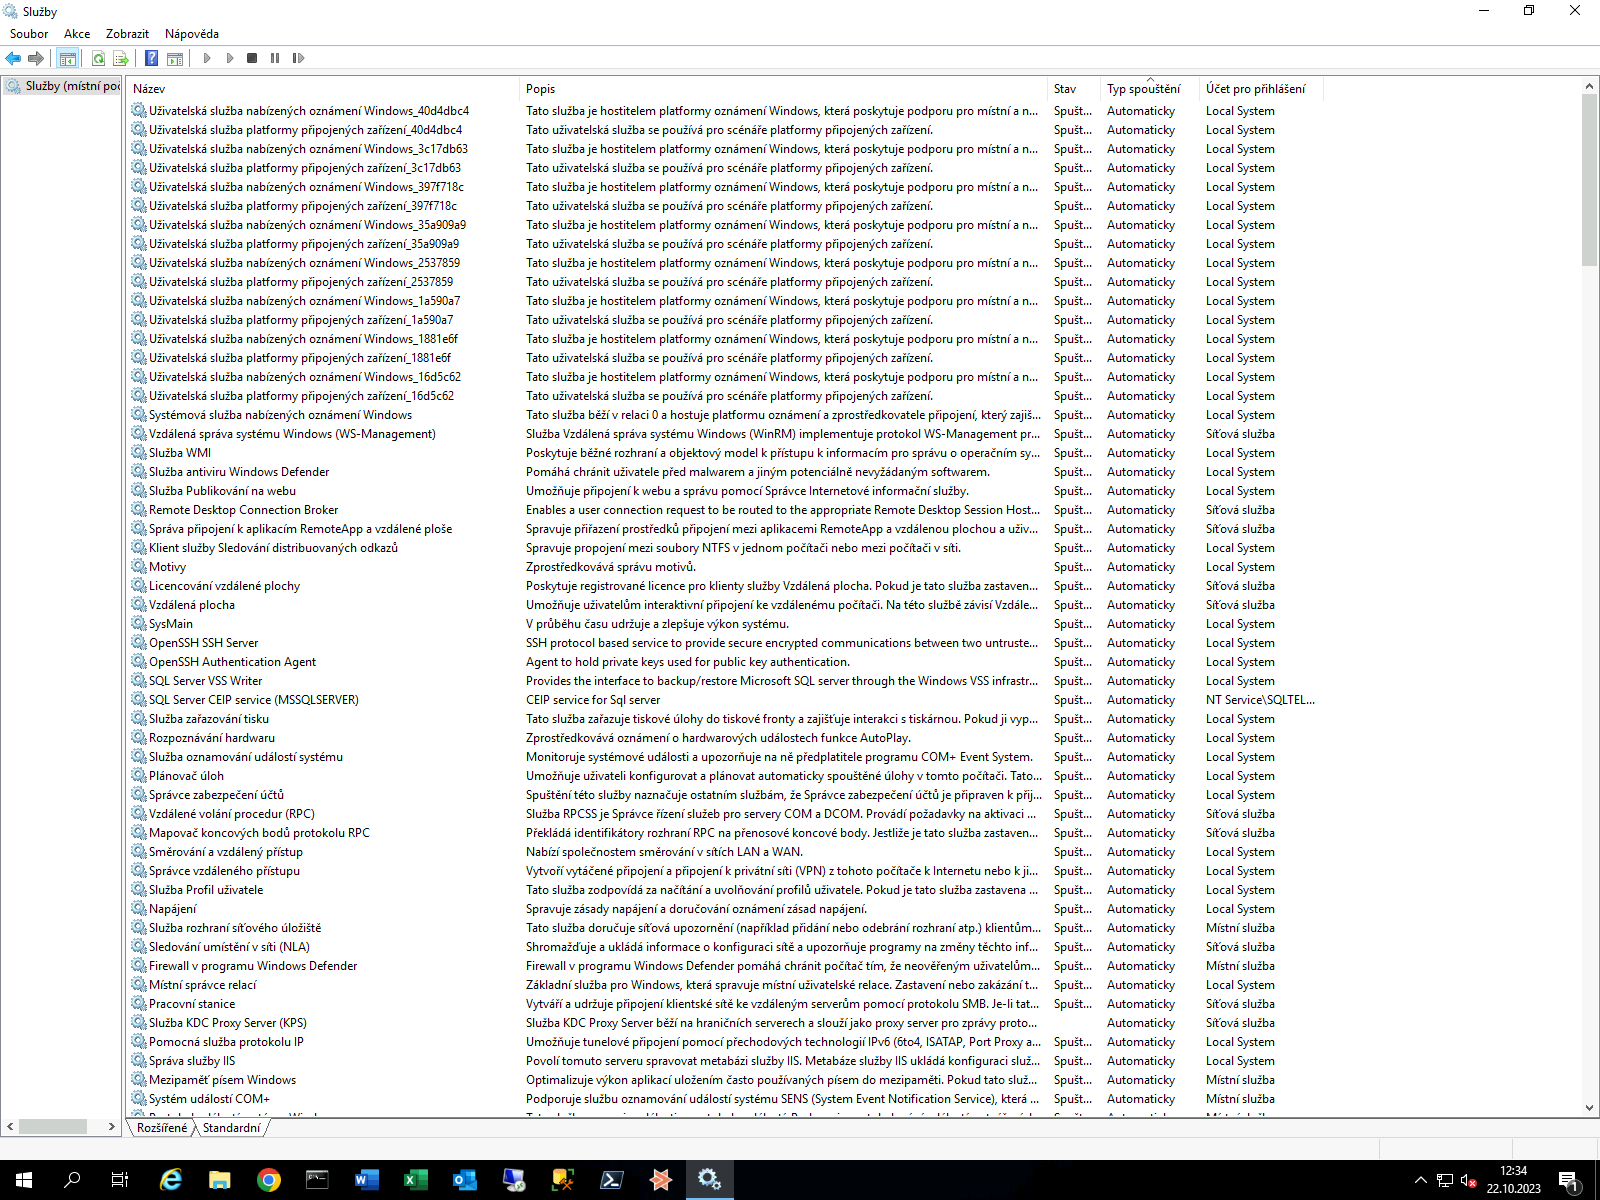Click the Refresh toolbar icon
Viewport: 1600px width, 1200px height.
coord(98,58)
